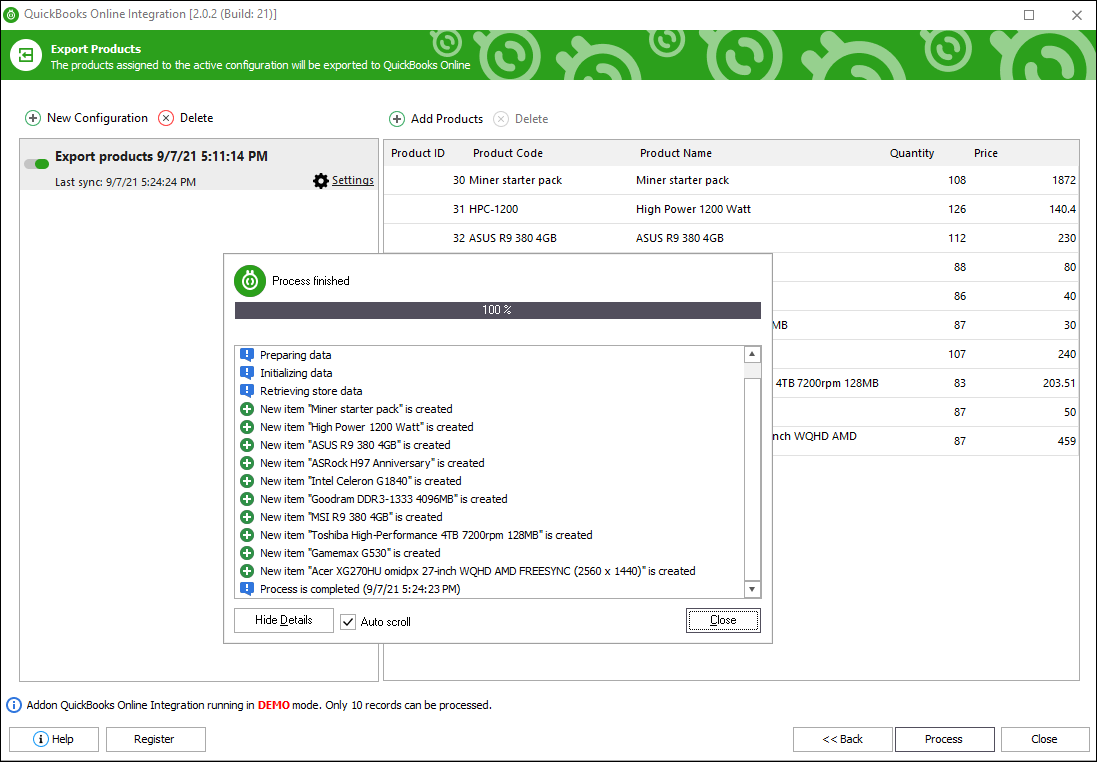Click the greyed Delete products icon
The height and width of the screenshot is (762, 1097).
click(501, 119)
